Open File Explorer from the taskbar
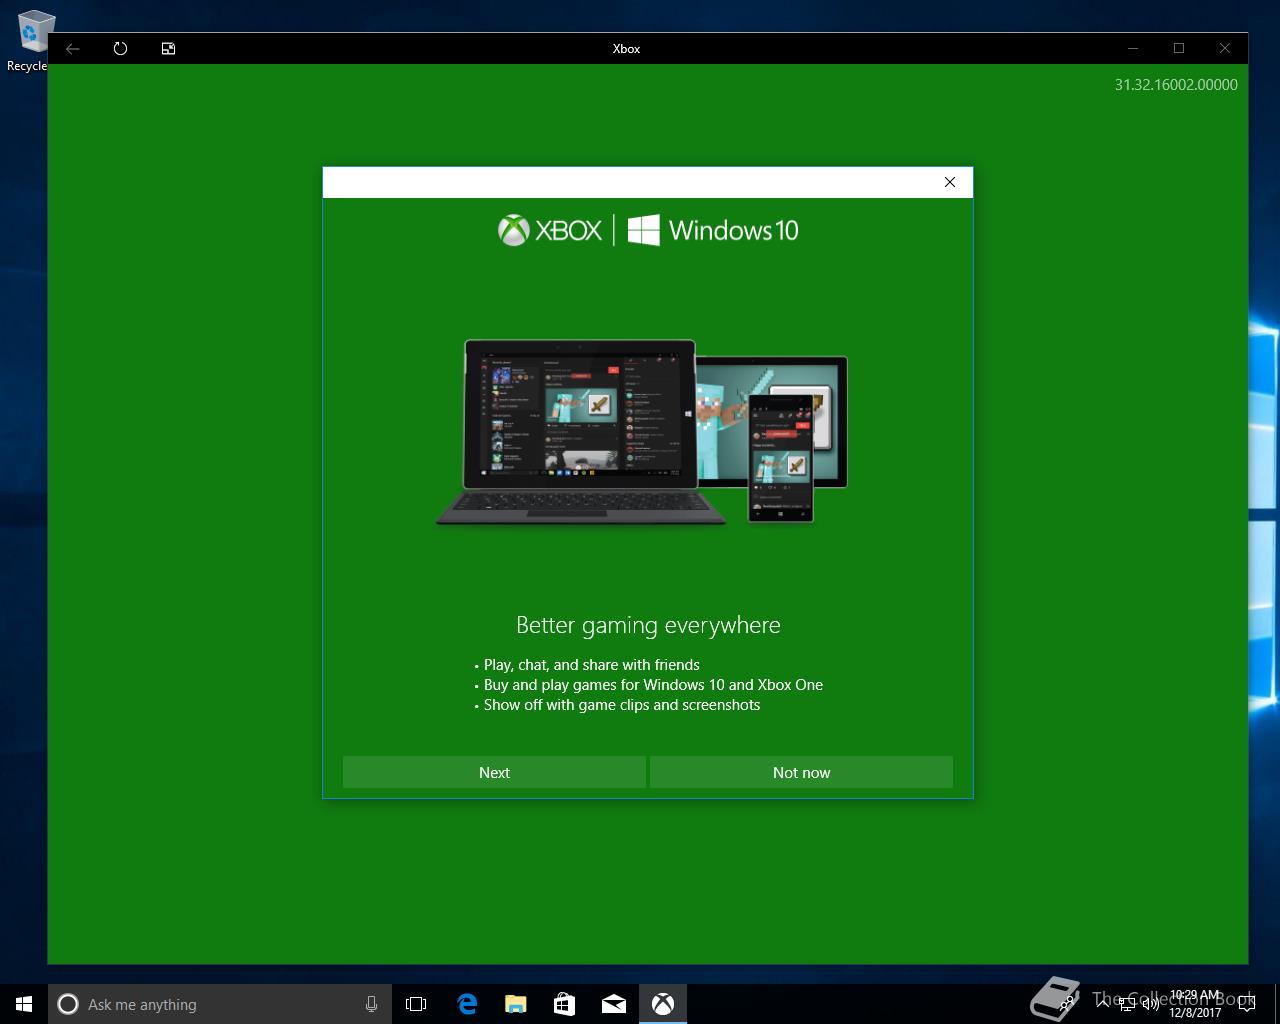 (515, 1004)
